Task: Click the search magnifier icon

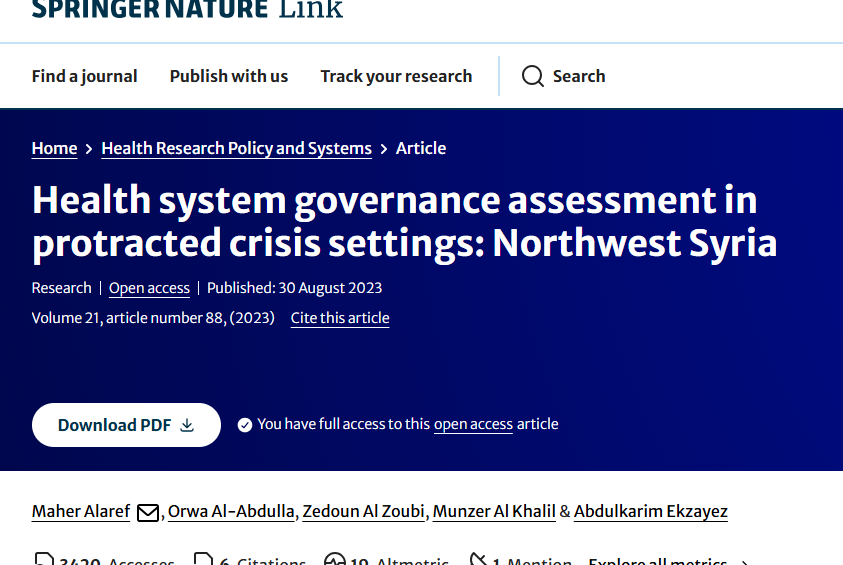Action: coord(533,77)
